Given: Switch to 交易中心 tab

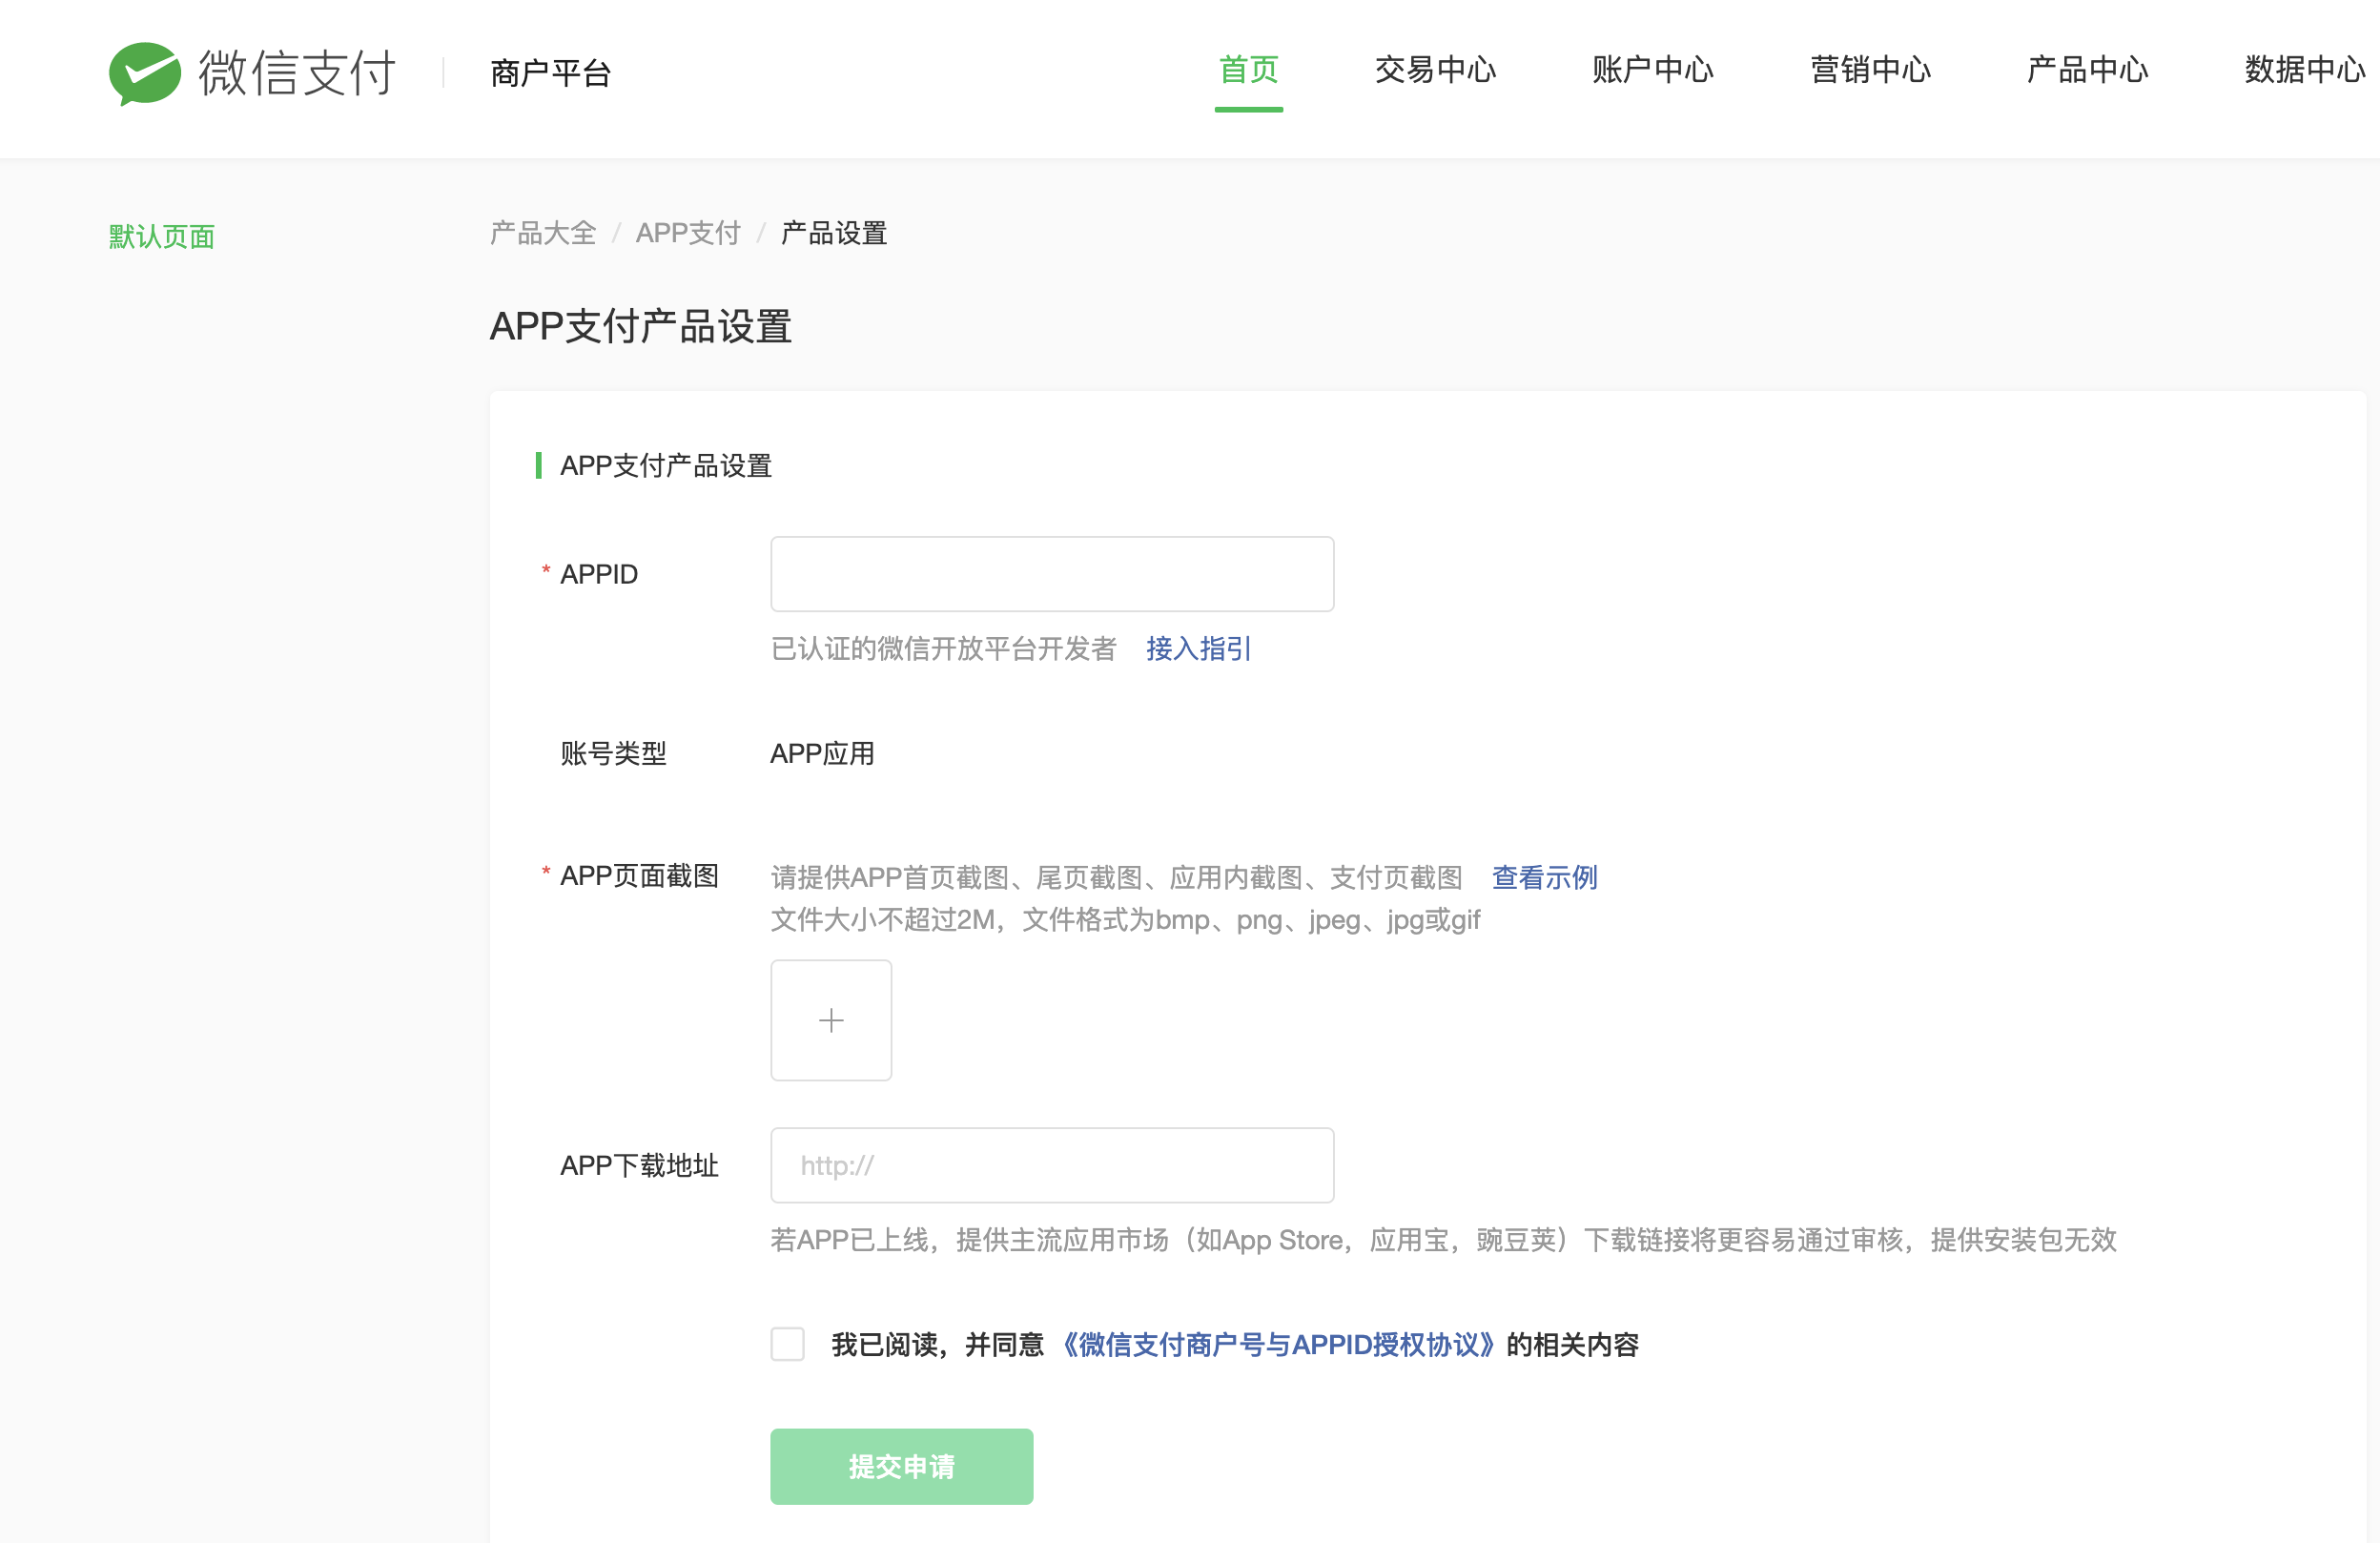Looking at the screenshot, I should pyautogui.click(x=1434, y=70).
